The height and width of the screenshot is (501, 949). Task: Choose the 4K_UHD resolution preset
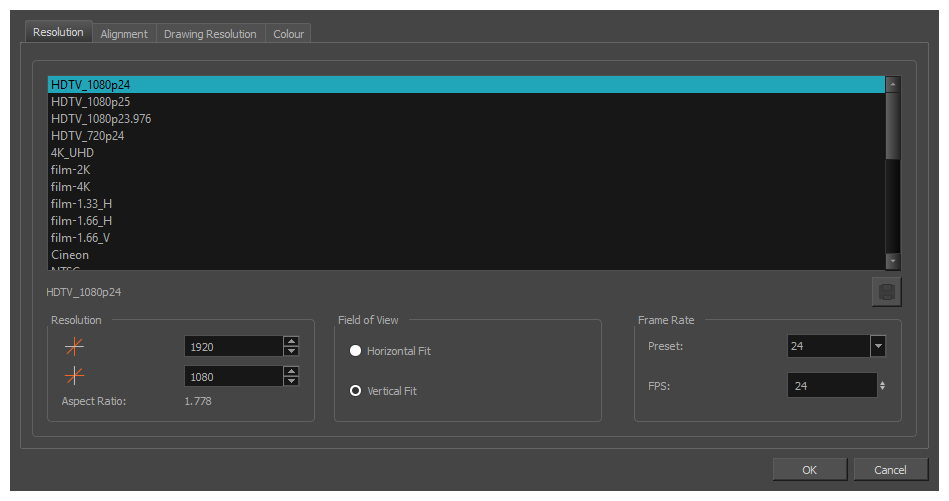(x=72, y=153)
